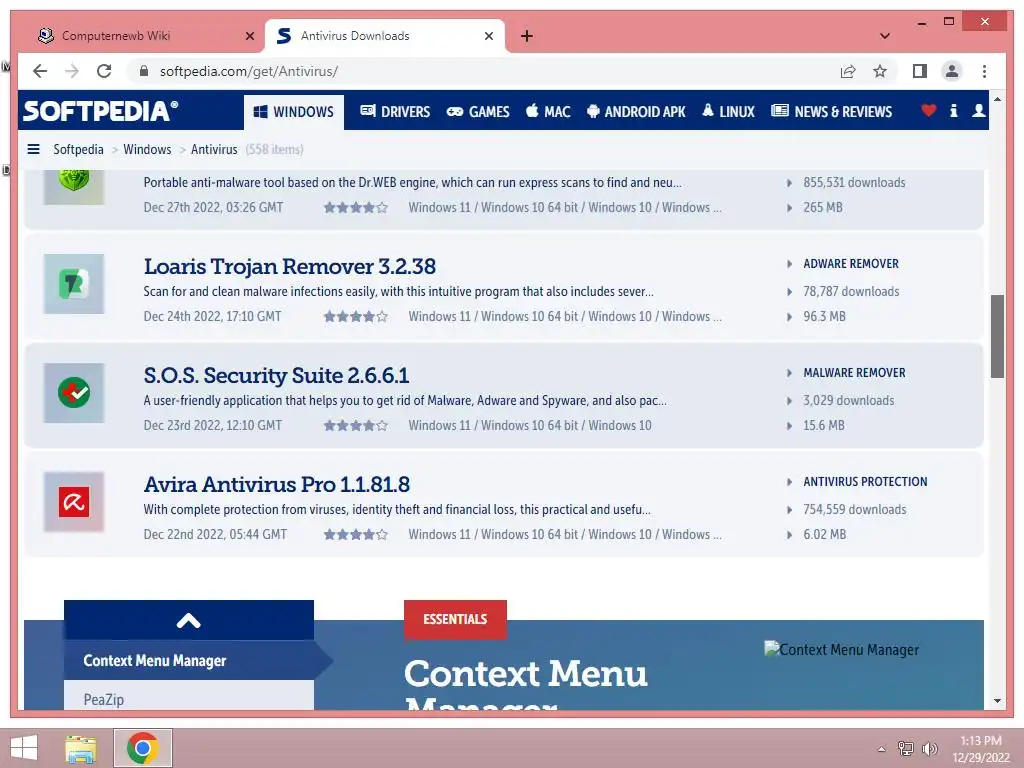Open the Chrome three-dot menu
The height and width of the screenshot is (768, 1024).
(984, 71)
